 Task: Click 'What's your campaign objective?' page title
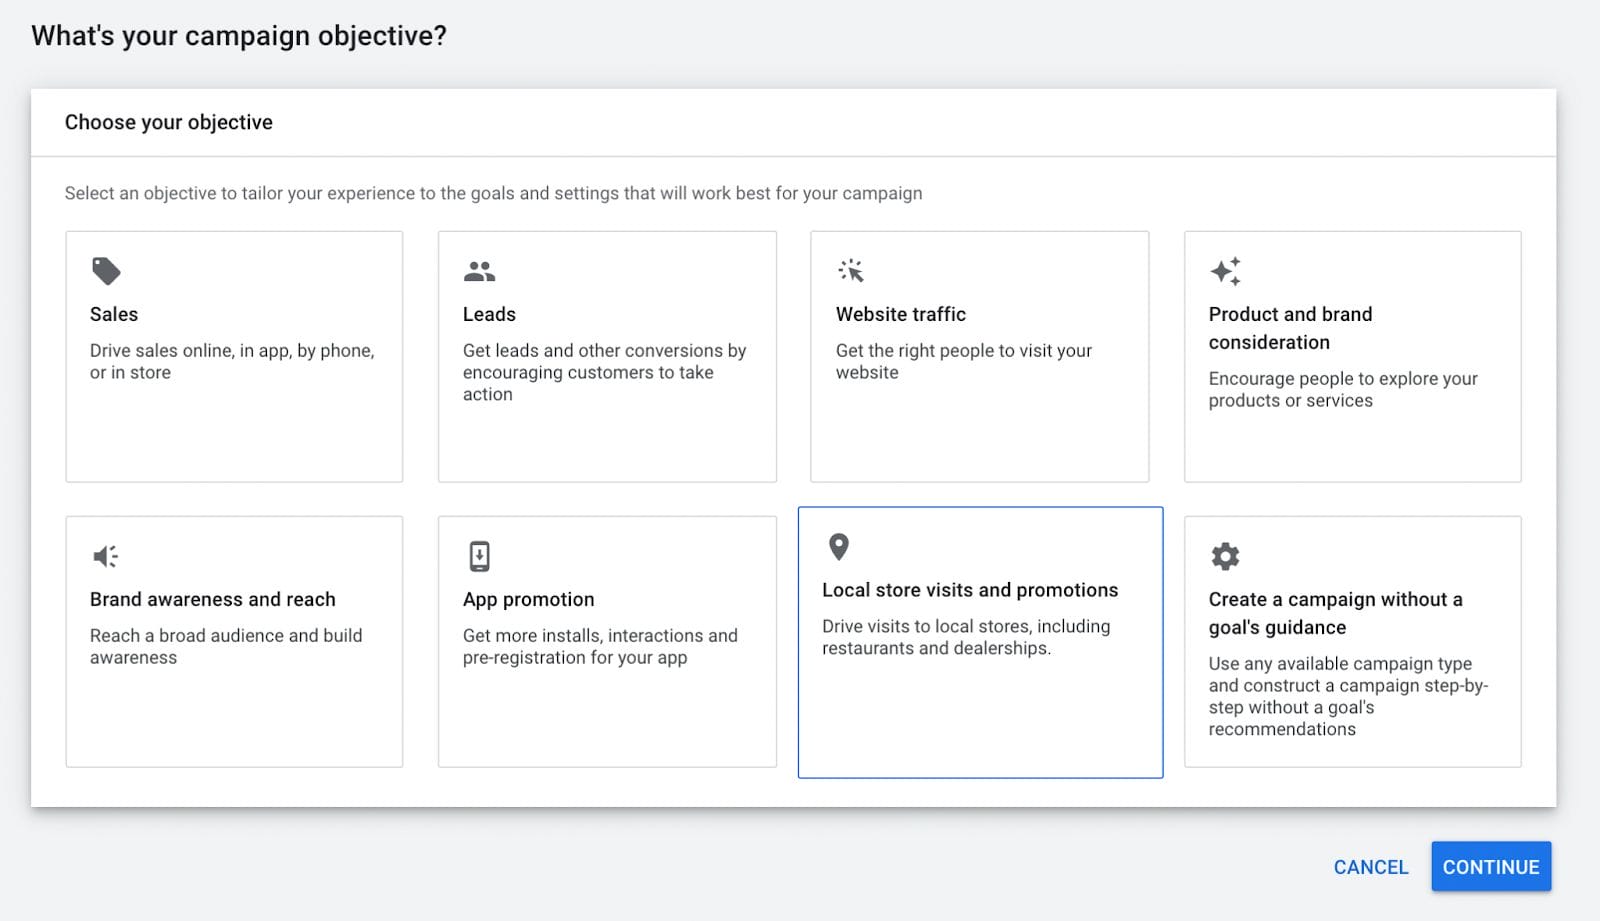click(x=239, y=36)
